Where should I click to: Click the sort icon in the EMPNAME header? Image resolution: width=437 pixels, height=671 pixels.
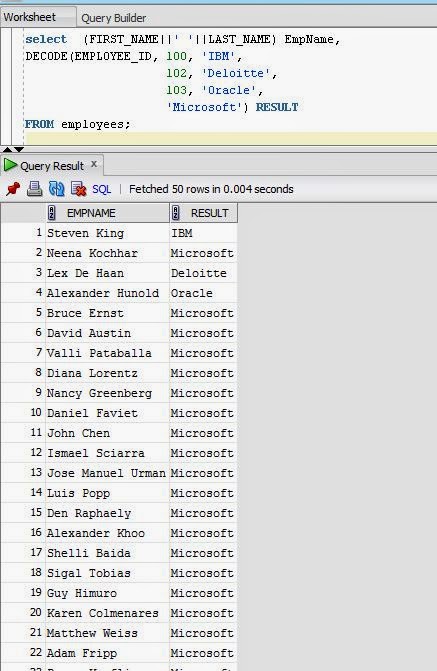[52, 213]
